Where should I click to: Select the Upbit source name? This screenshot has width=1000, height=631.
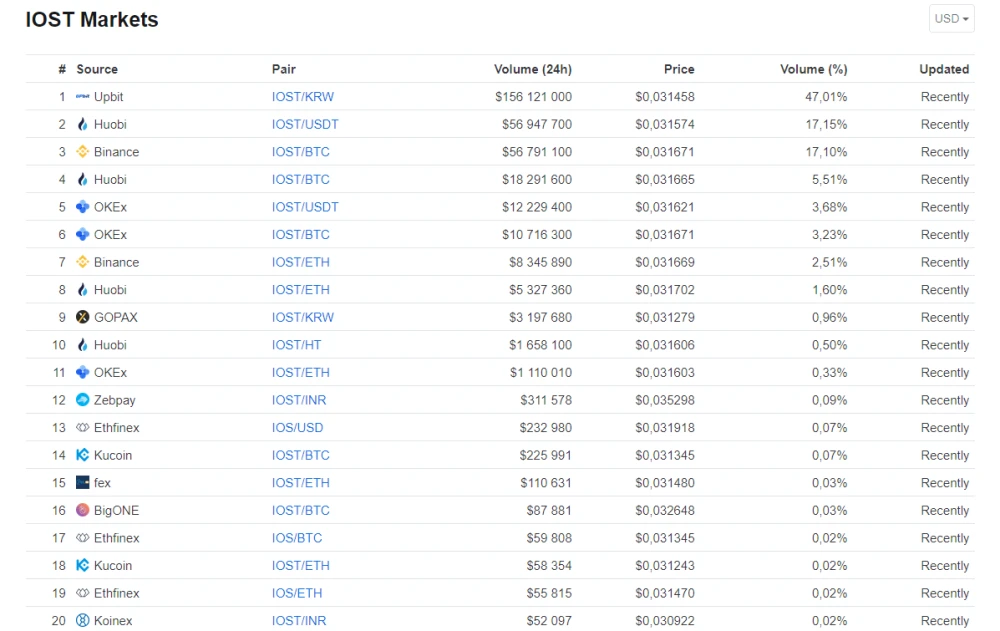(108, 97)
